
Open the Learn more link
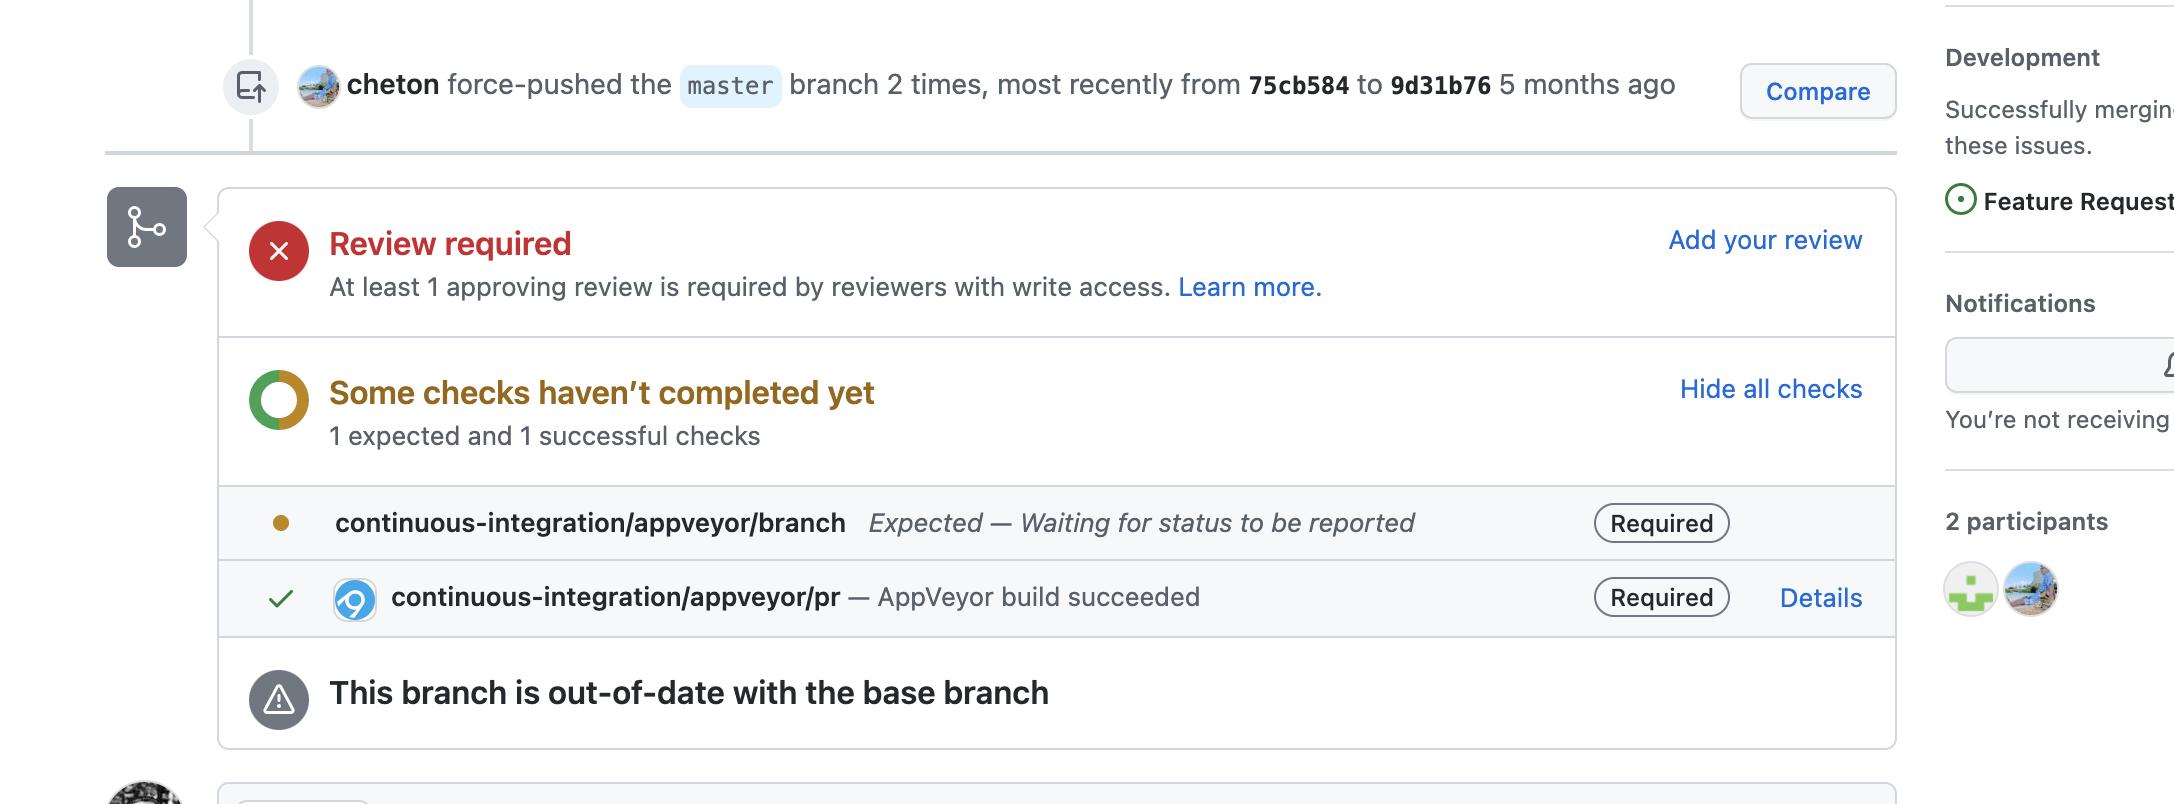tap(1249, 287)
